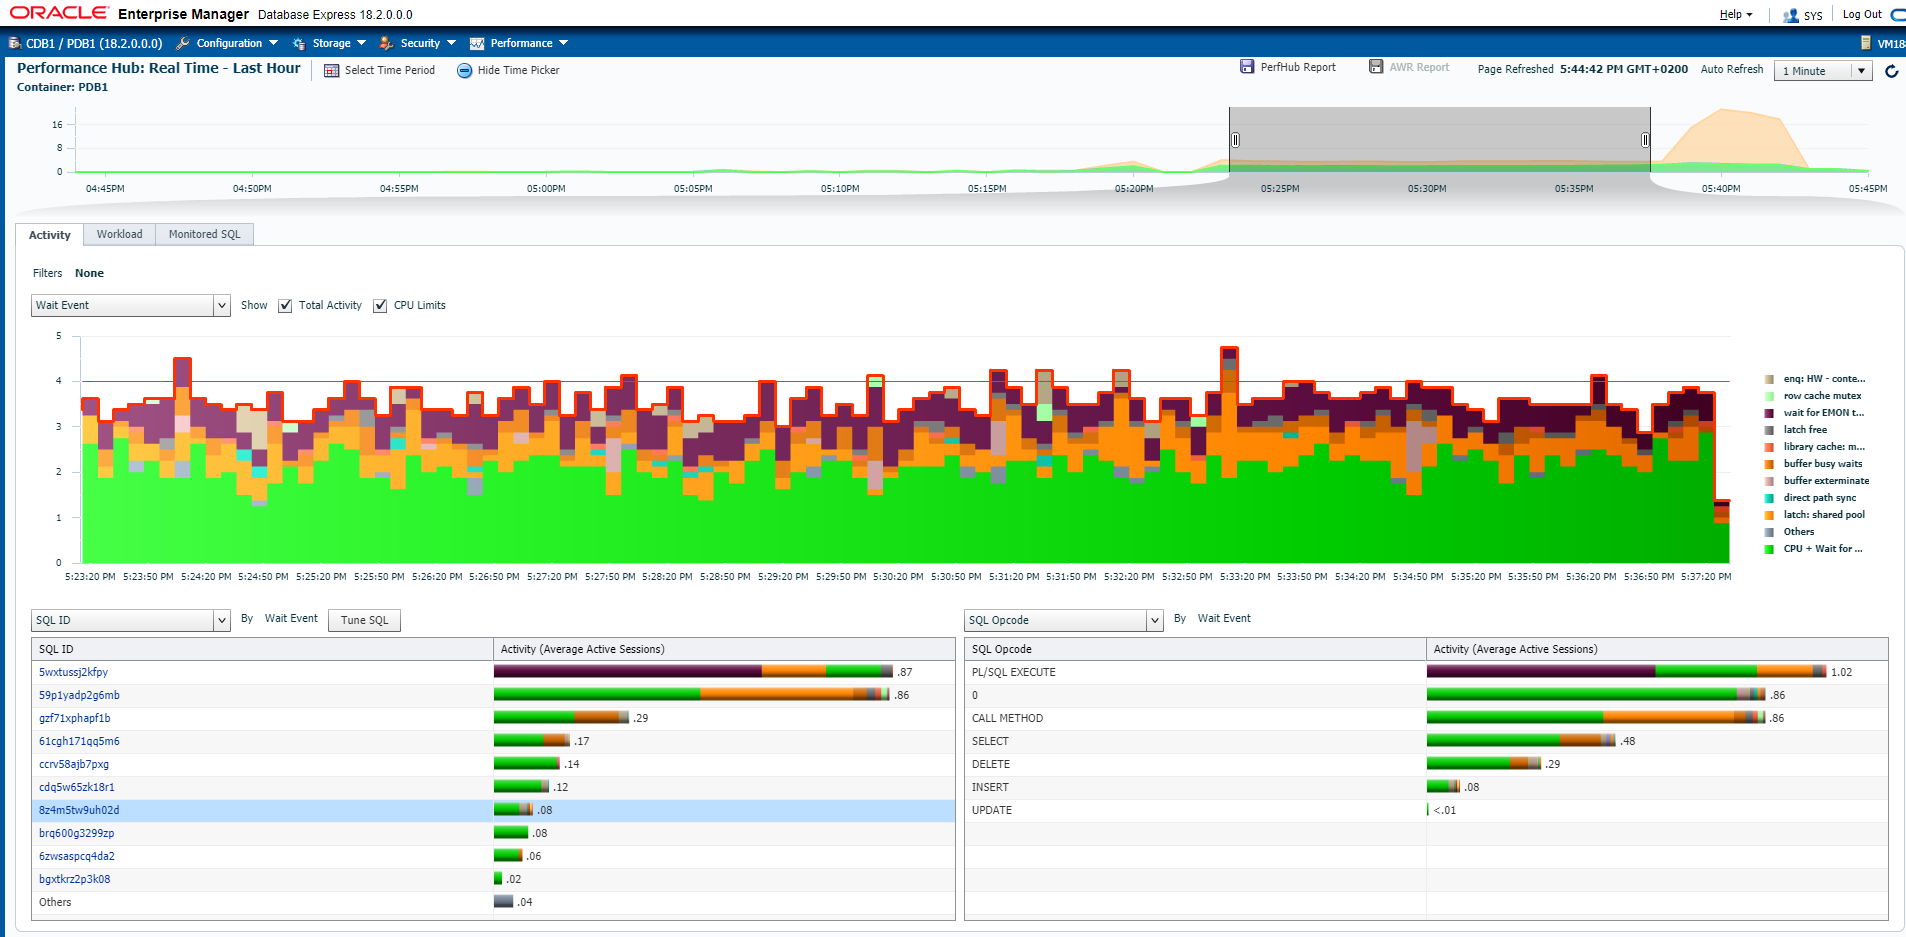
Task: Click the latch free legend swatch
Action: coord(1769,430)
